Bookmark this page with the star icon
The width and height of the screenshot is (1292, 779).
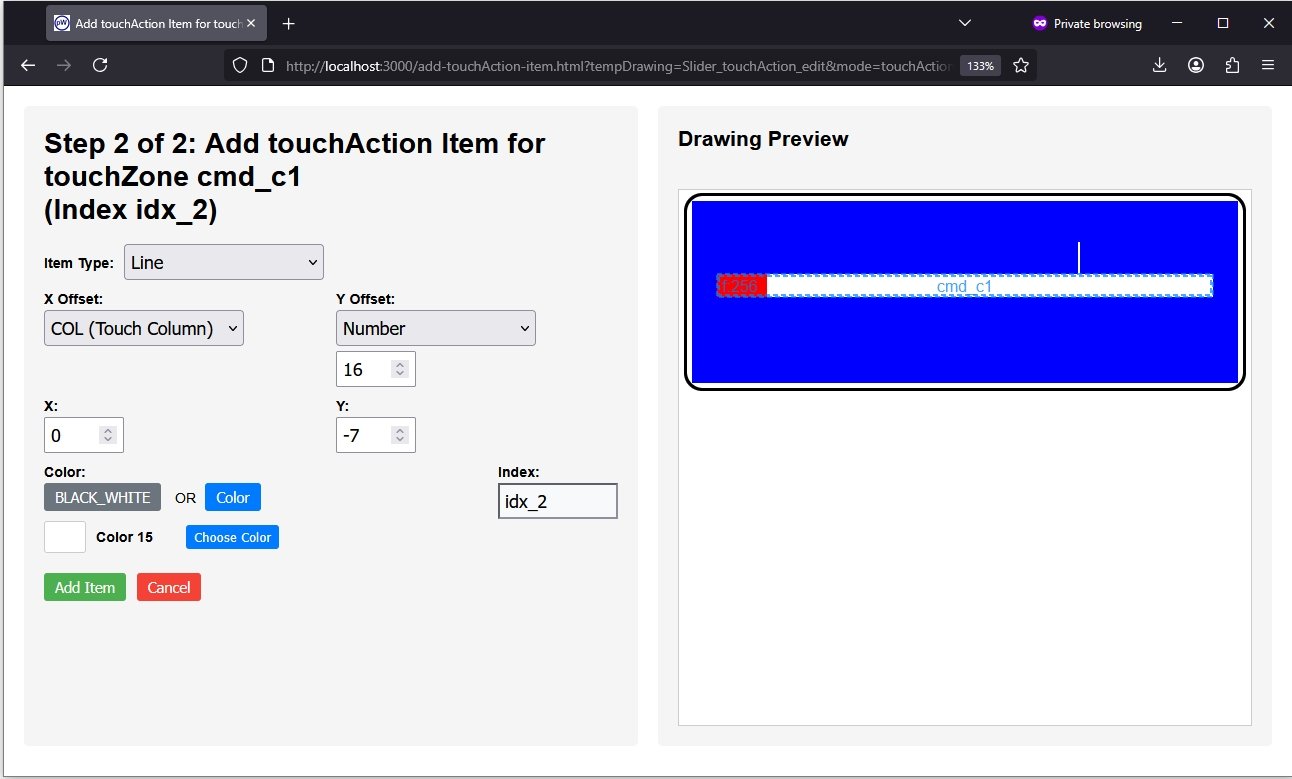[x=1021, y=65]
